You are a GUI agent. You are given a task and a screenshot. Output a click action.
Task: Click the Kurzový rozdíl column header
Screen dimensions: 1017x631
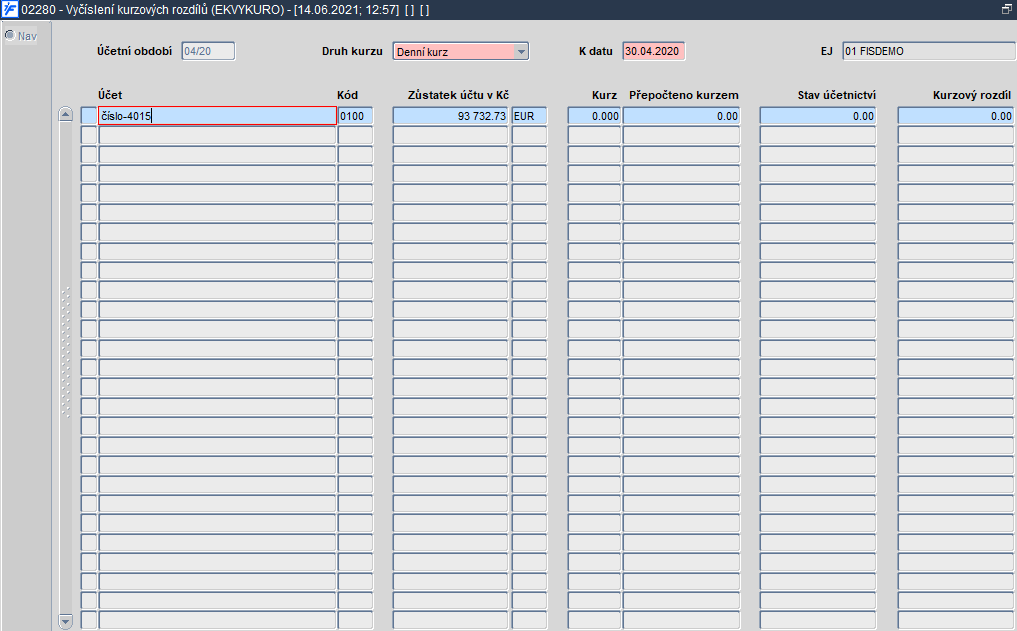(972, 95)
